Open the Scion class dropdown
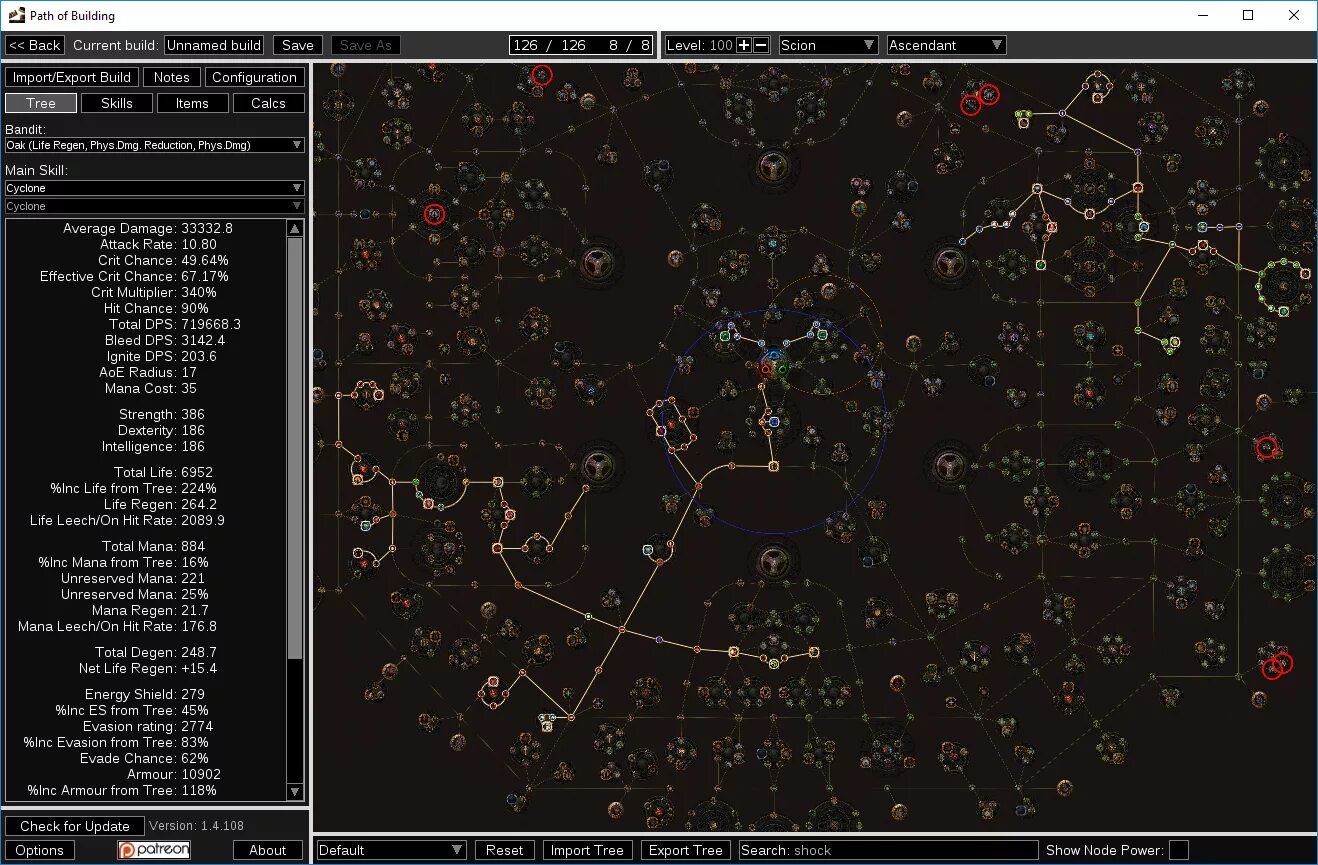The height and width of the screenshot is (865, 1318). 828,45
